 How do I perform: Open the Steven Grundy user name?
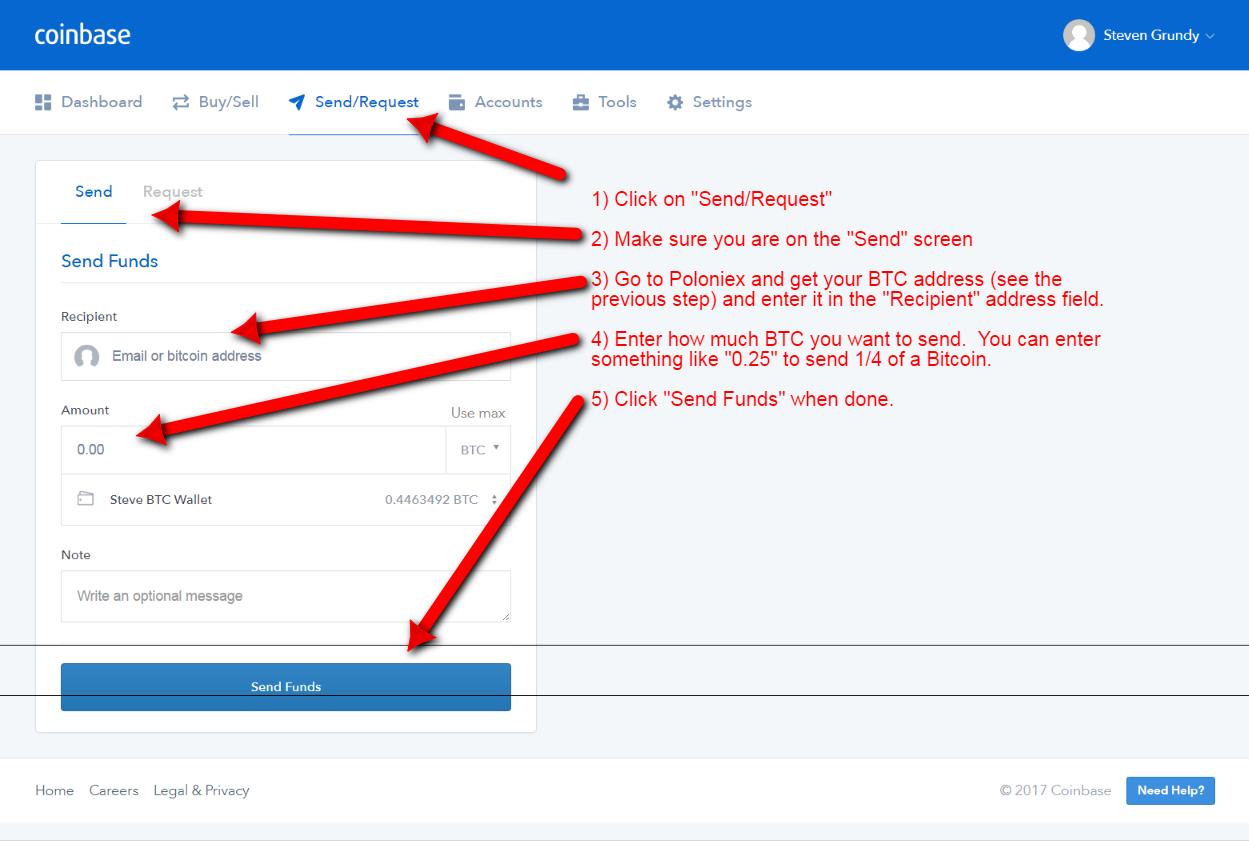click(x=1151, y=35)
